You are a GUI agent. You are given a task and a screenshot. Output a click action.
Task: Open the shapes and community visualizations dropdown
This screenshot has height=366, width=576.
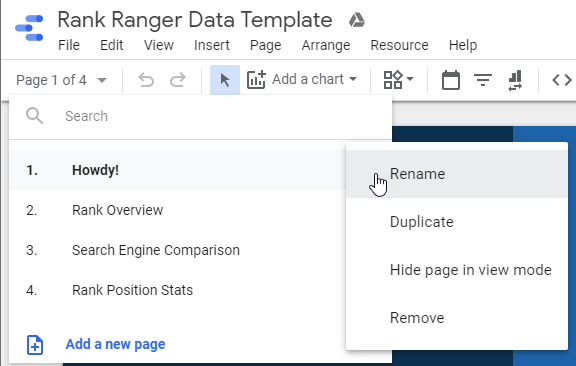point(399,80)
